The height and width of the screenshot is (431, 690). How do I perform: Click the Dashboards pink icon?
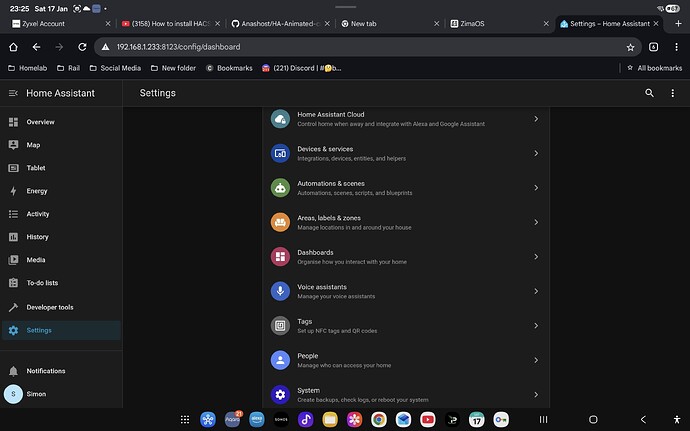point(280,257)
